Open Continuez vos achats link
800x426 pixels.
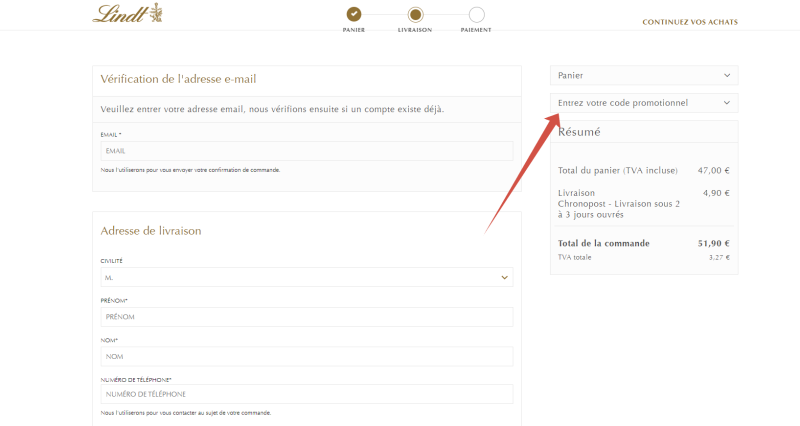pyautogui.click(x=690, y=22)
